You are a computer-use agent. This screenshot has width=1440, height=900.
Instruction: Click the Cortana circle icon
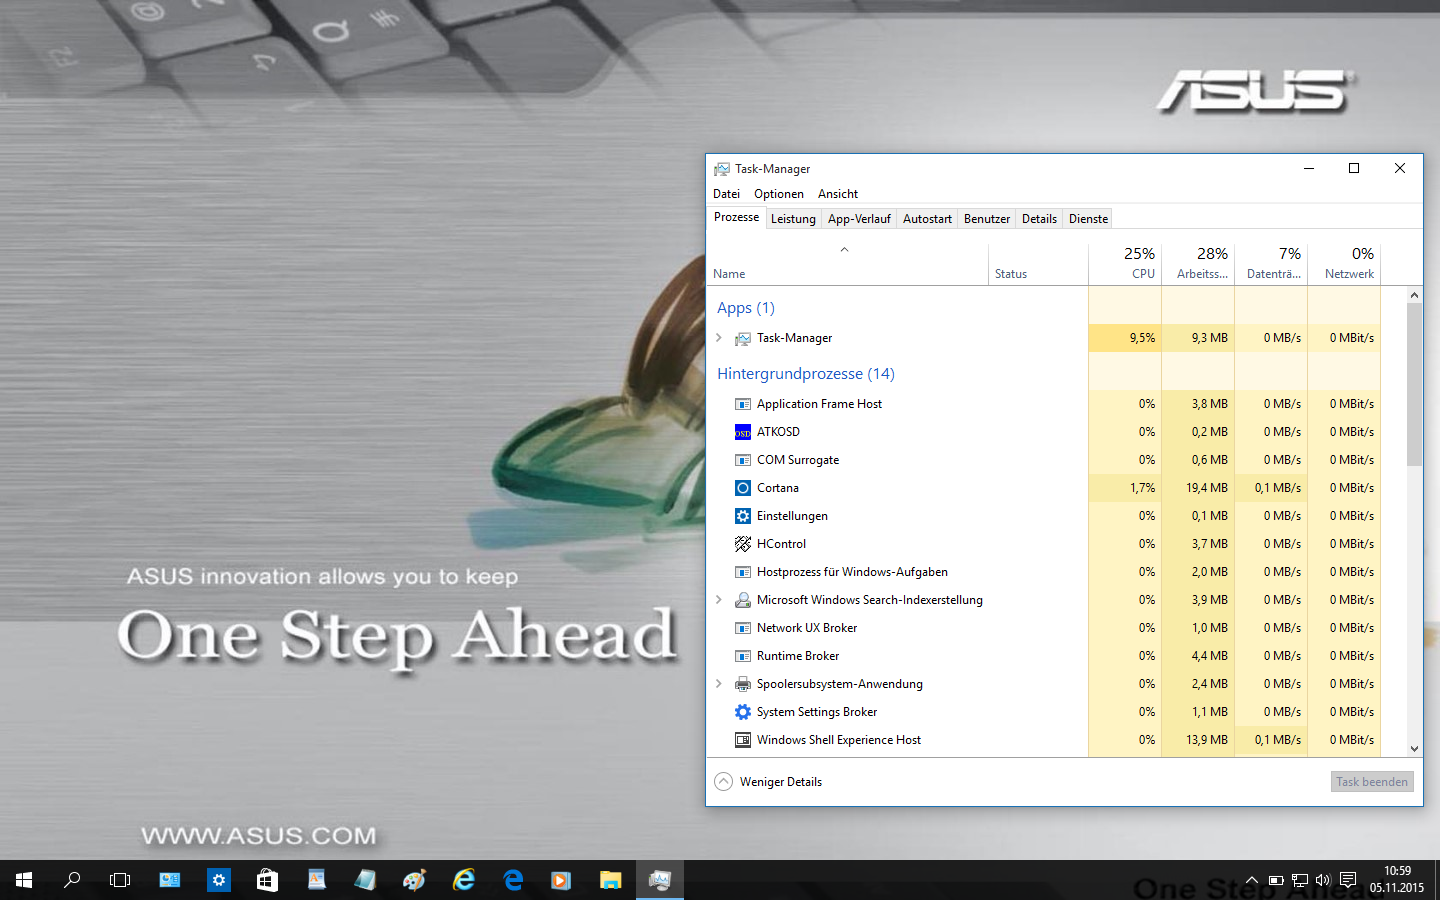743,488
